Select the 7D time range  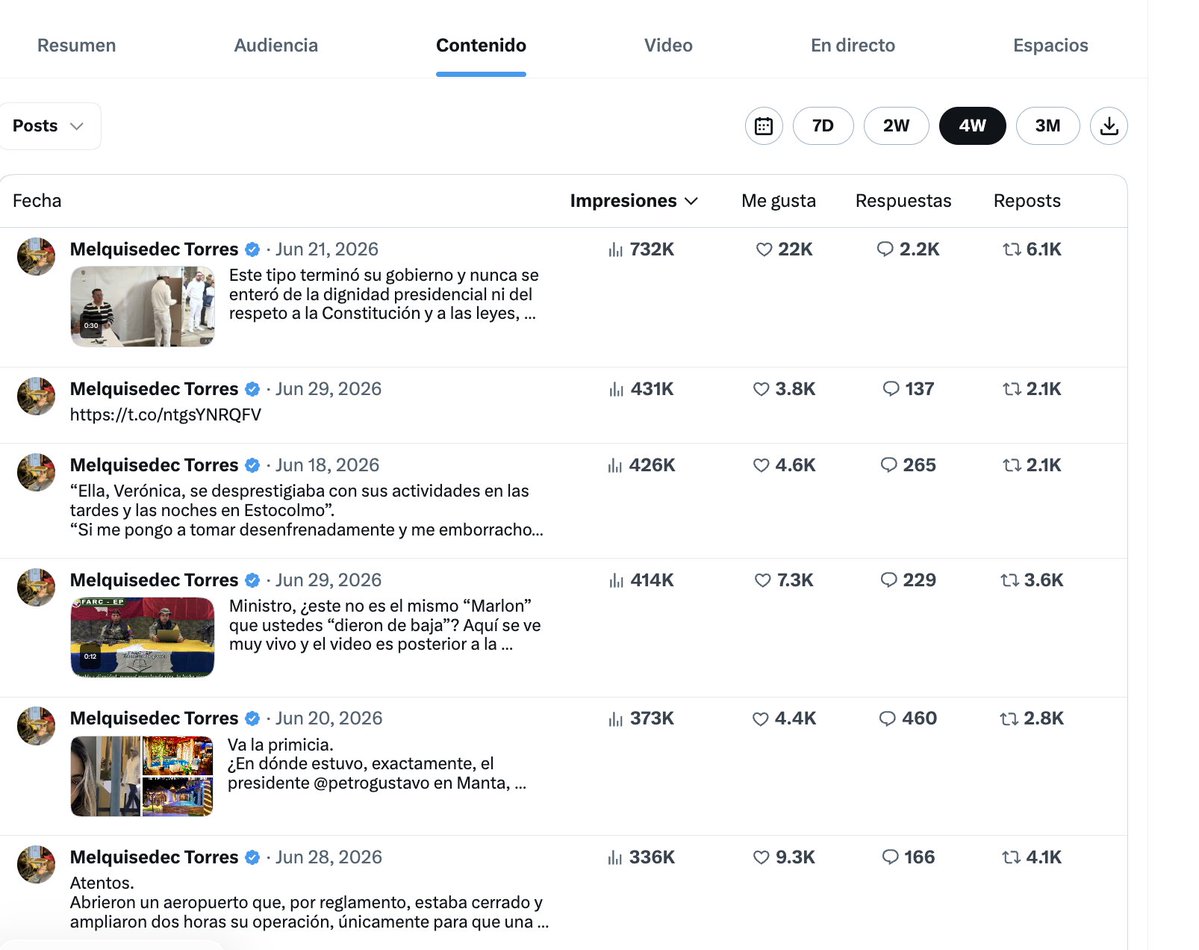823,126
